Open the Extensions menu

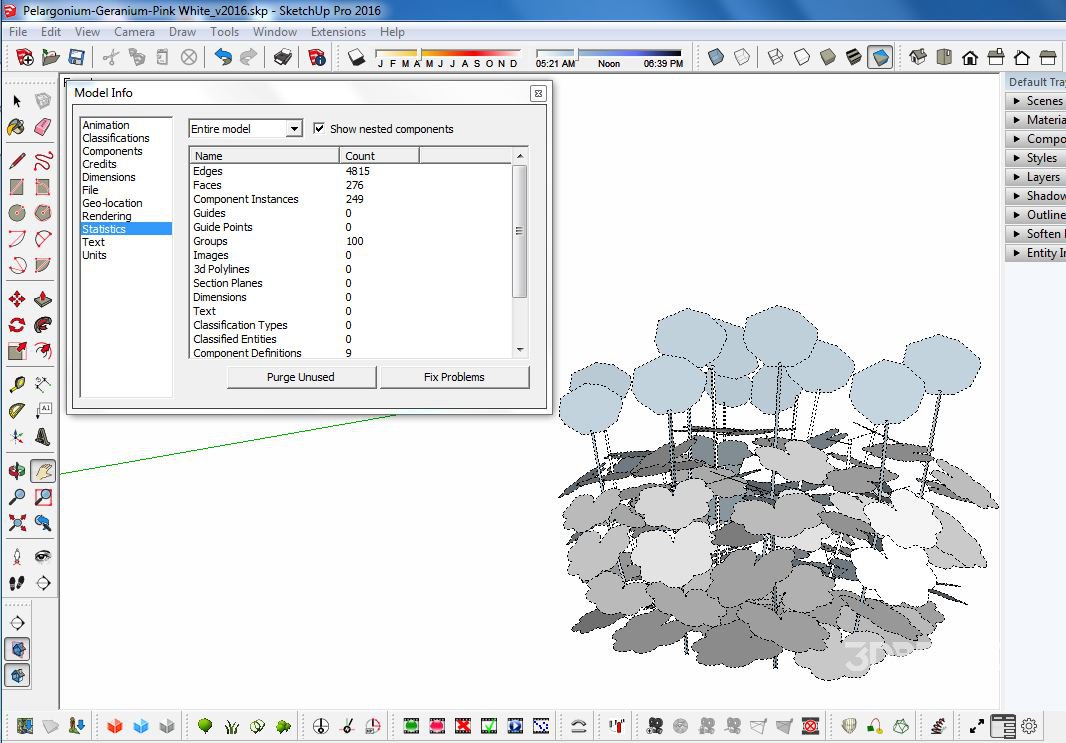338,31
